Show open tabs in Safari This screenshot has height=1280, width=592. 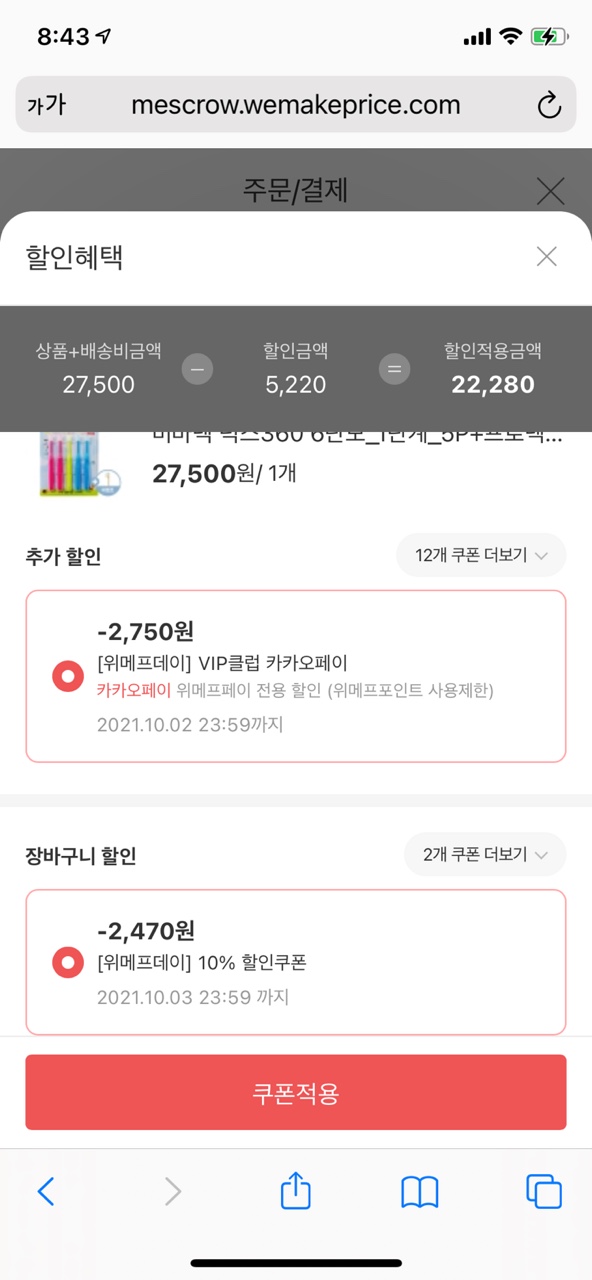tap(544, 1191)
